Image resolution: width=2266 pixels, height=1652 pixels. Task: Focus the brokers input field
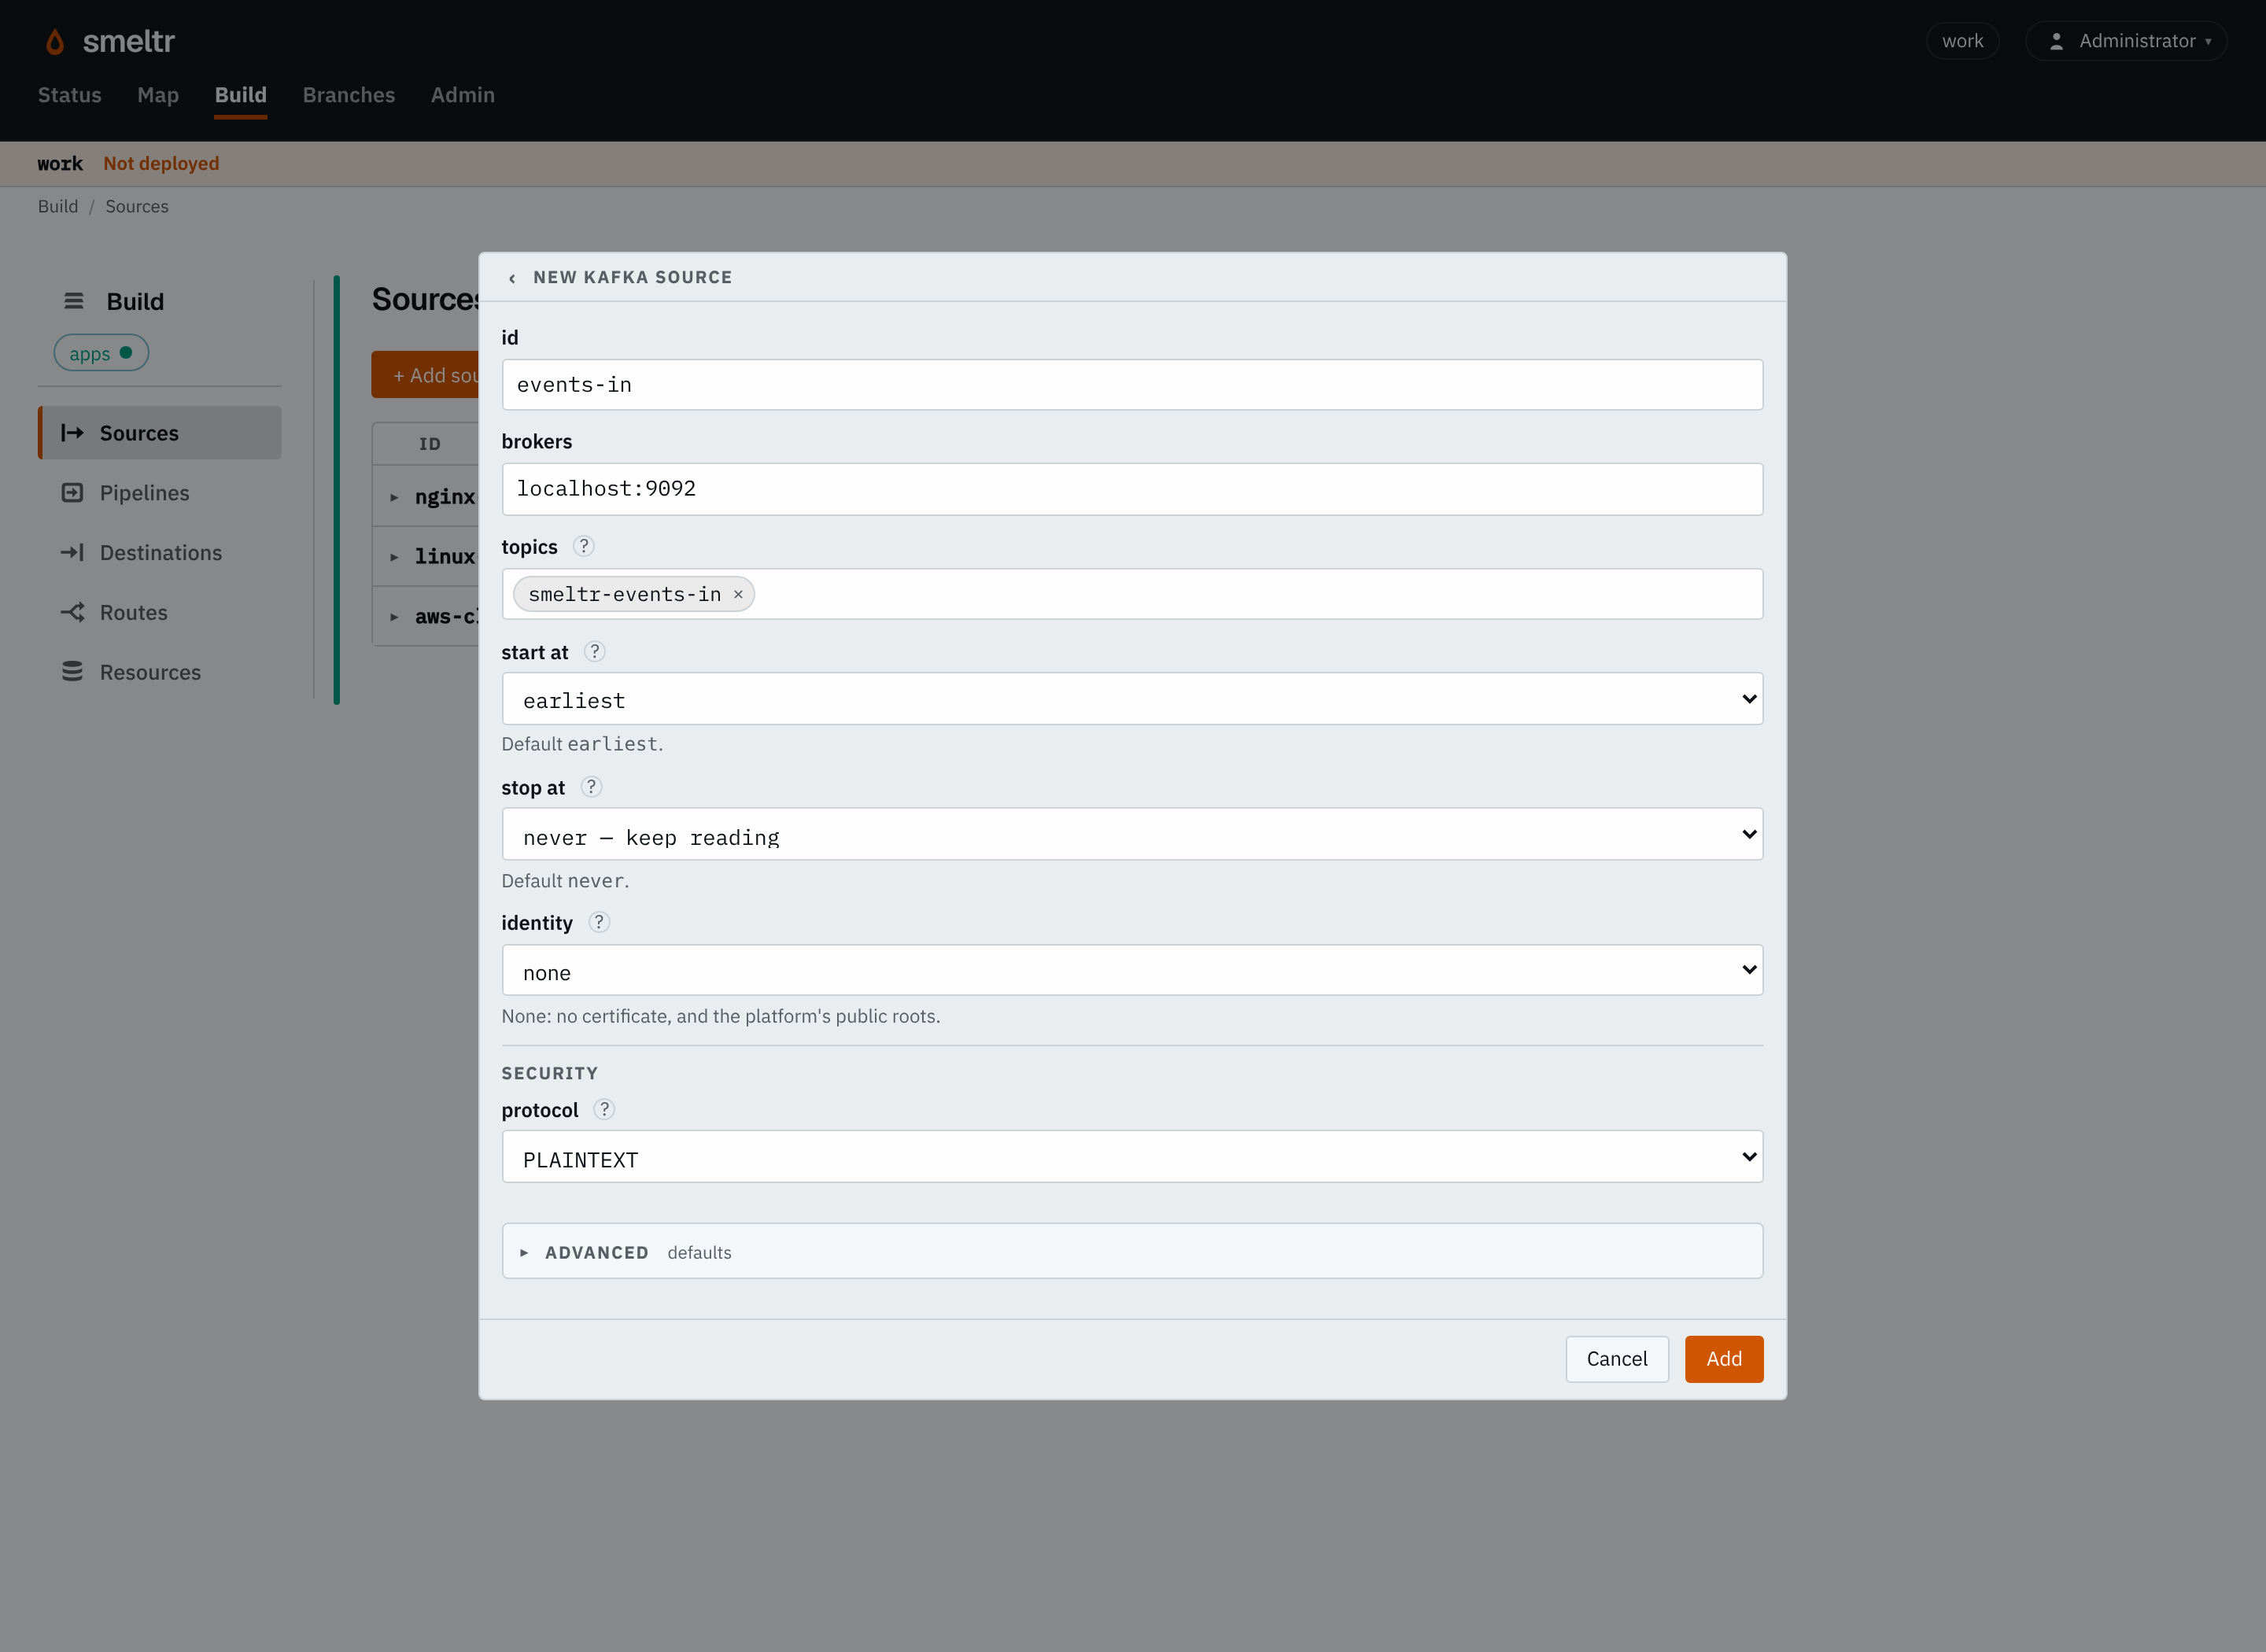click(x=1132, y=489)
